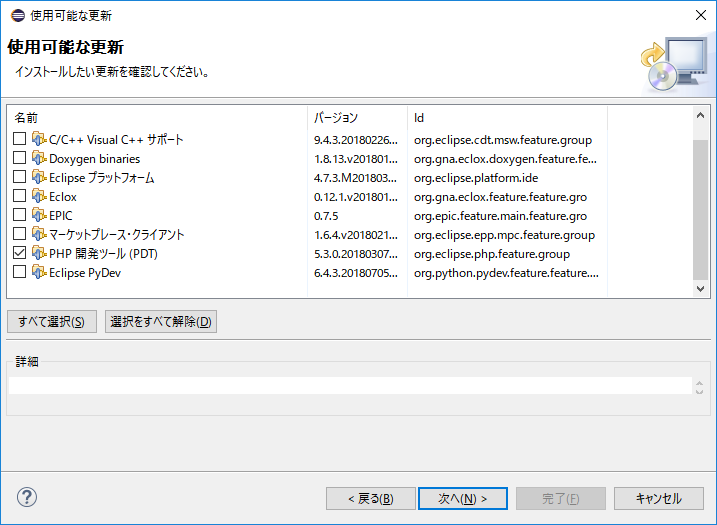Click the Eclipse PyDev feature icon
The image size is (717, 525).
39,272
